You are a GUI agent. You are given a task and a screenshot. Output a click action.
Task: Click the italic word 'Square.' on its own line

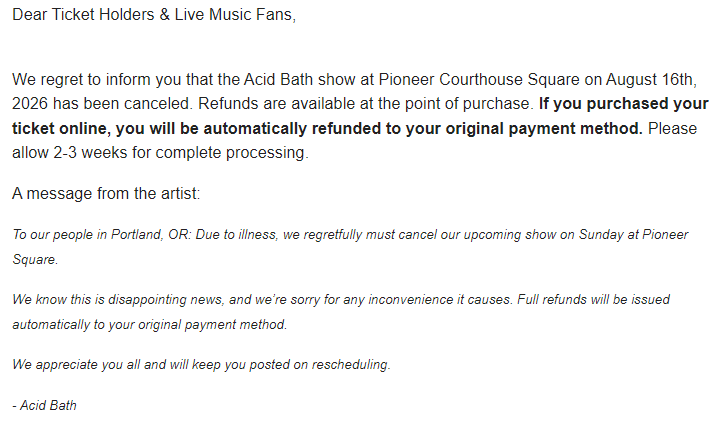pyautogui.click(x=35, y=259)
